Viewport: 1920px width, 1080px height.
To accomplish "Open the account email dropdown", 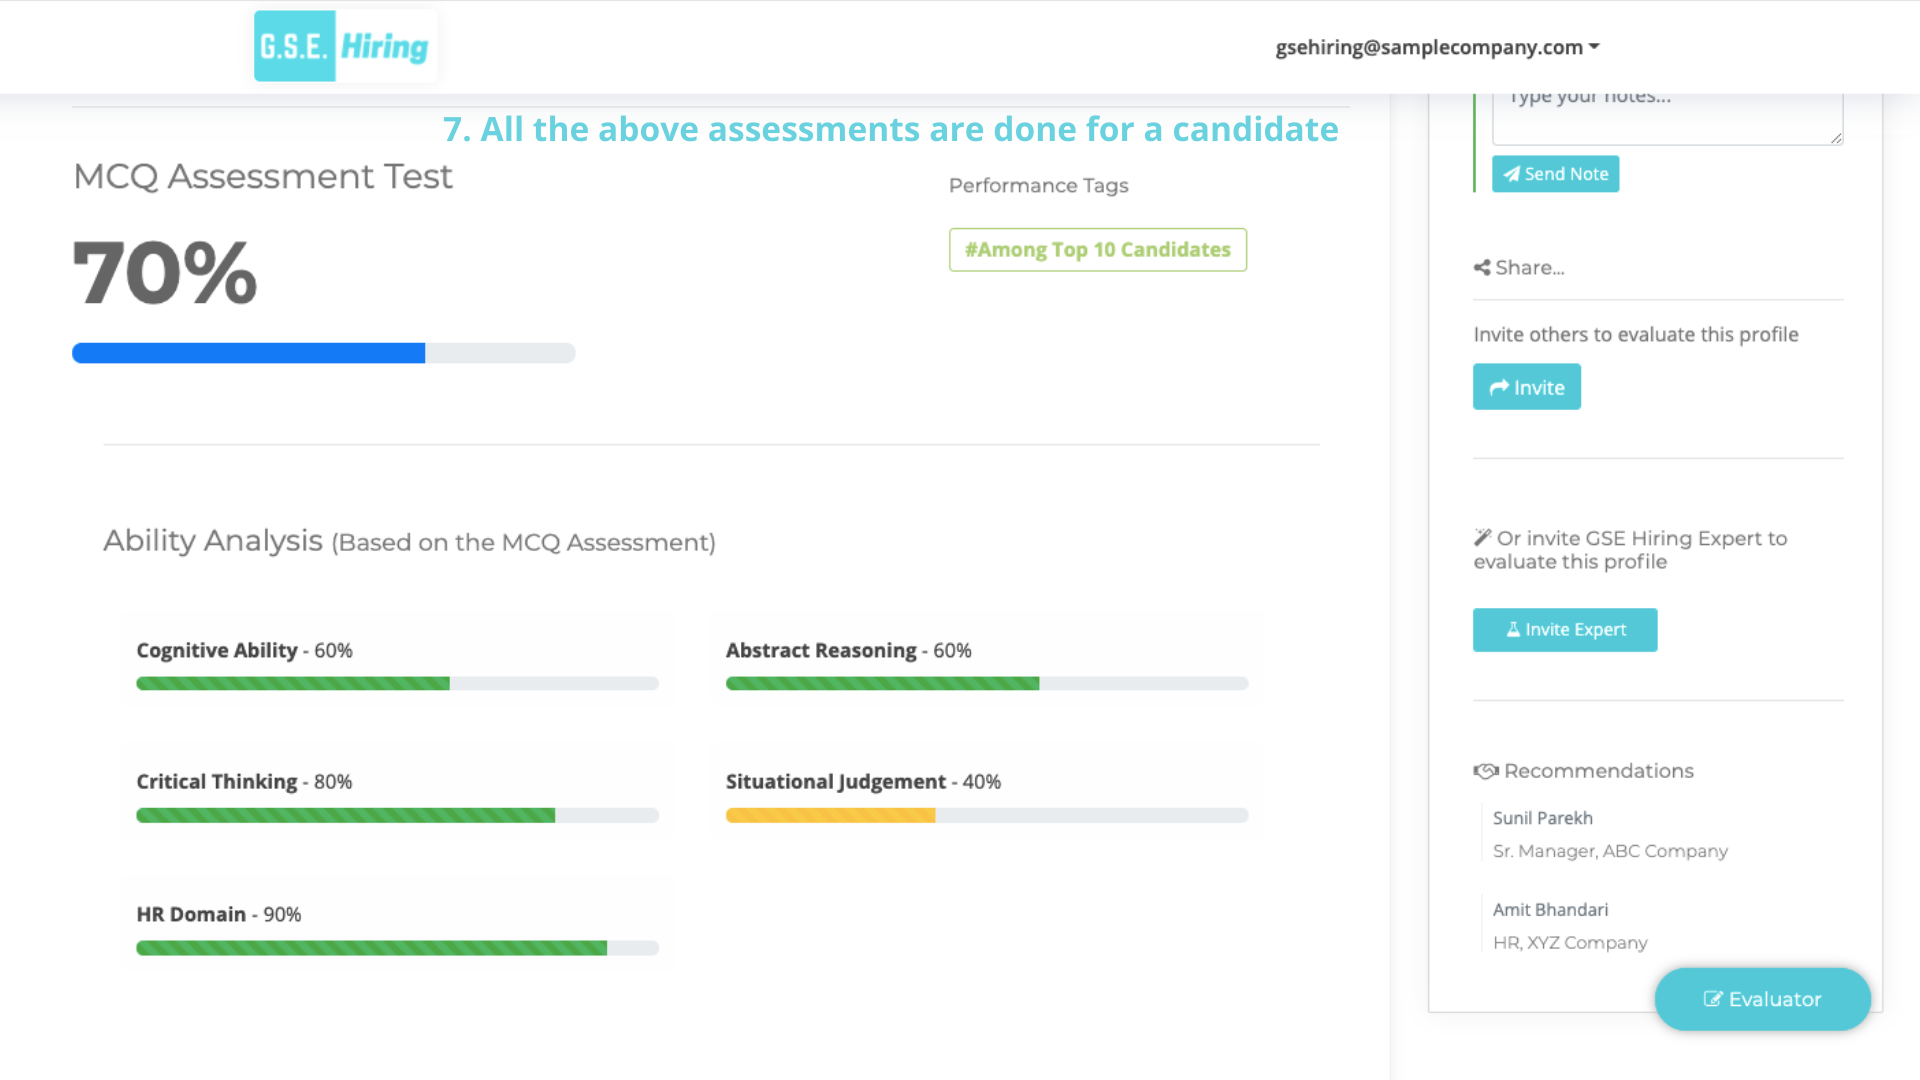I will [x=1437, y=47].
